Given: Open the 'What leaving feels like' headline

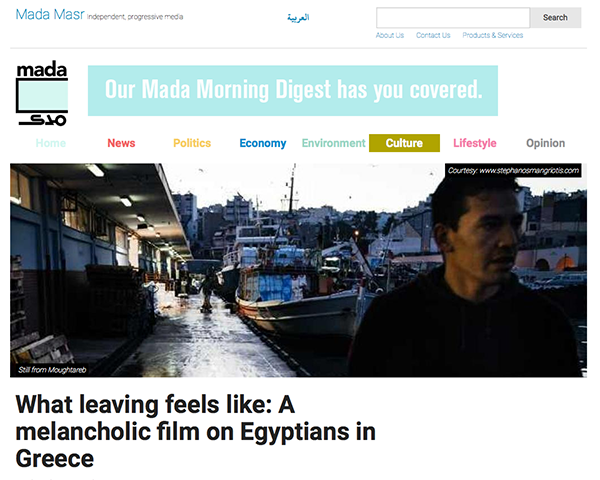Looking at the screenshot, I should pyautogui.click(x=196, y=431).
